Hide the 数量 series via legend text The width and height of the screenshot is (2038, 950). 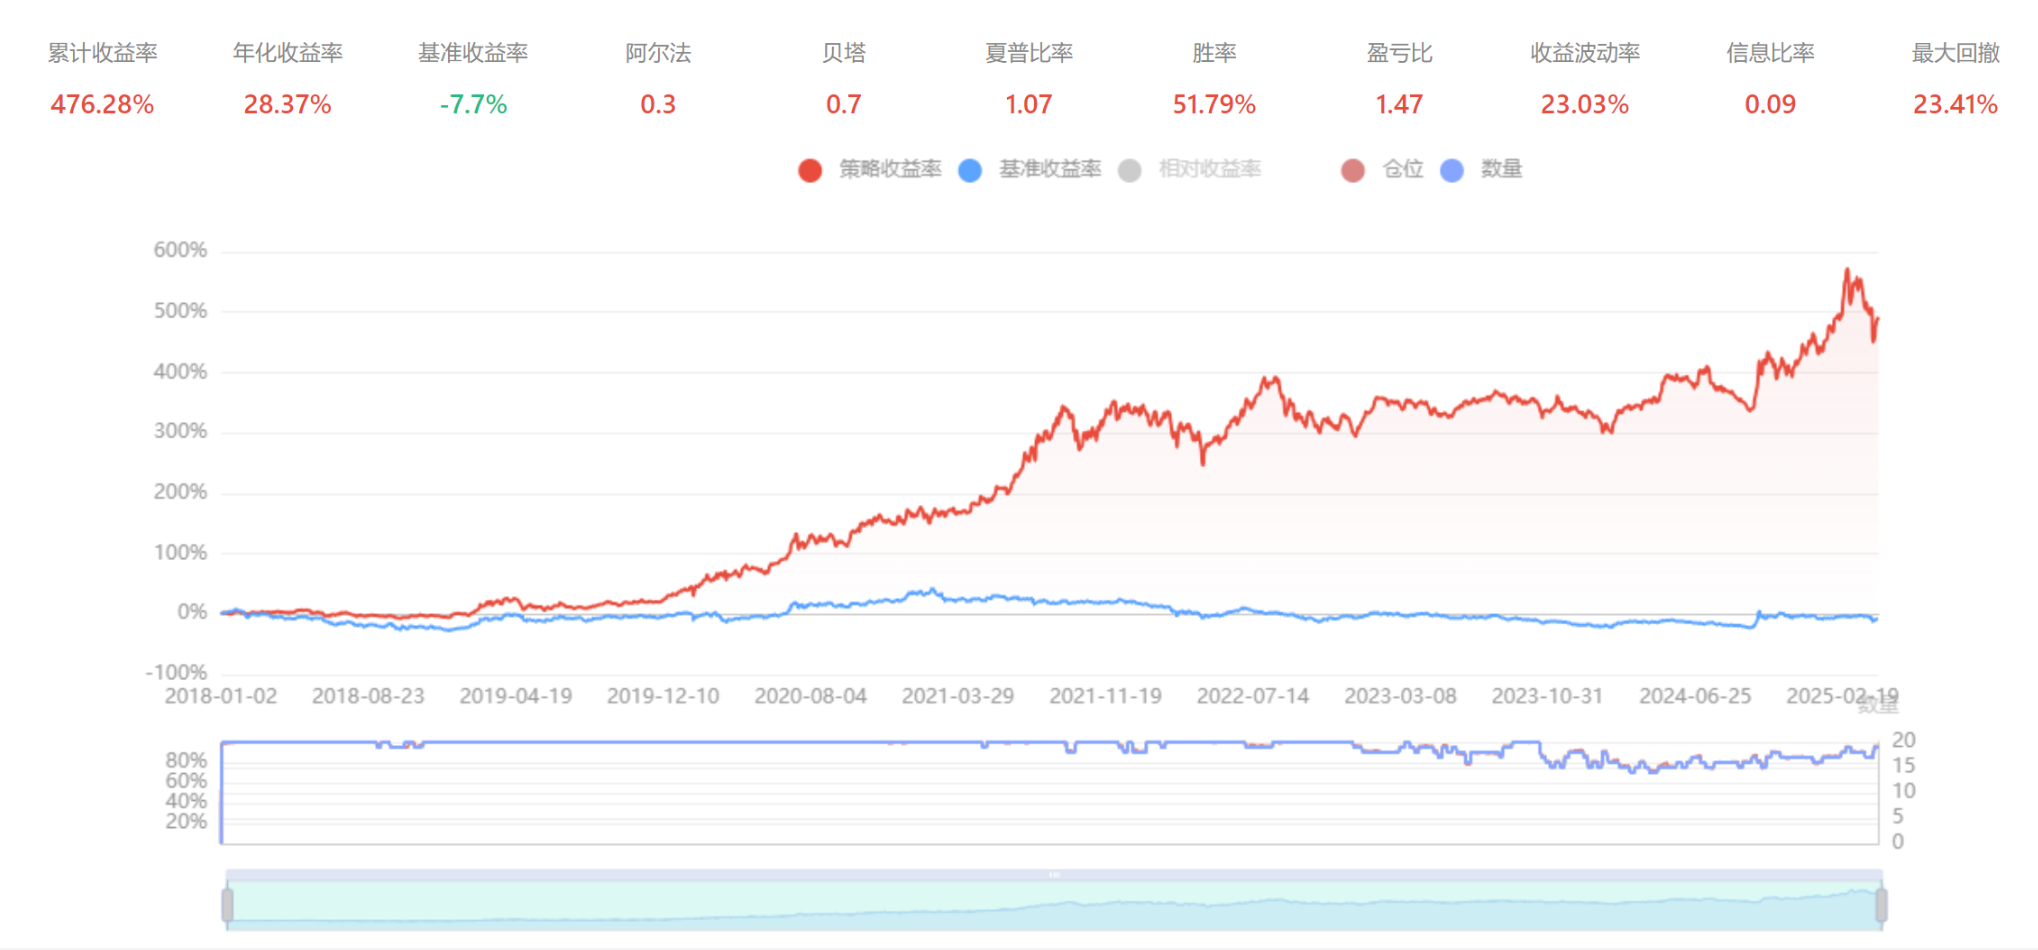point(1501,169)
